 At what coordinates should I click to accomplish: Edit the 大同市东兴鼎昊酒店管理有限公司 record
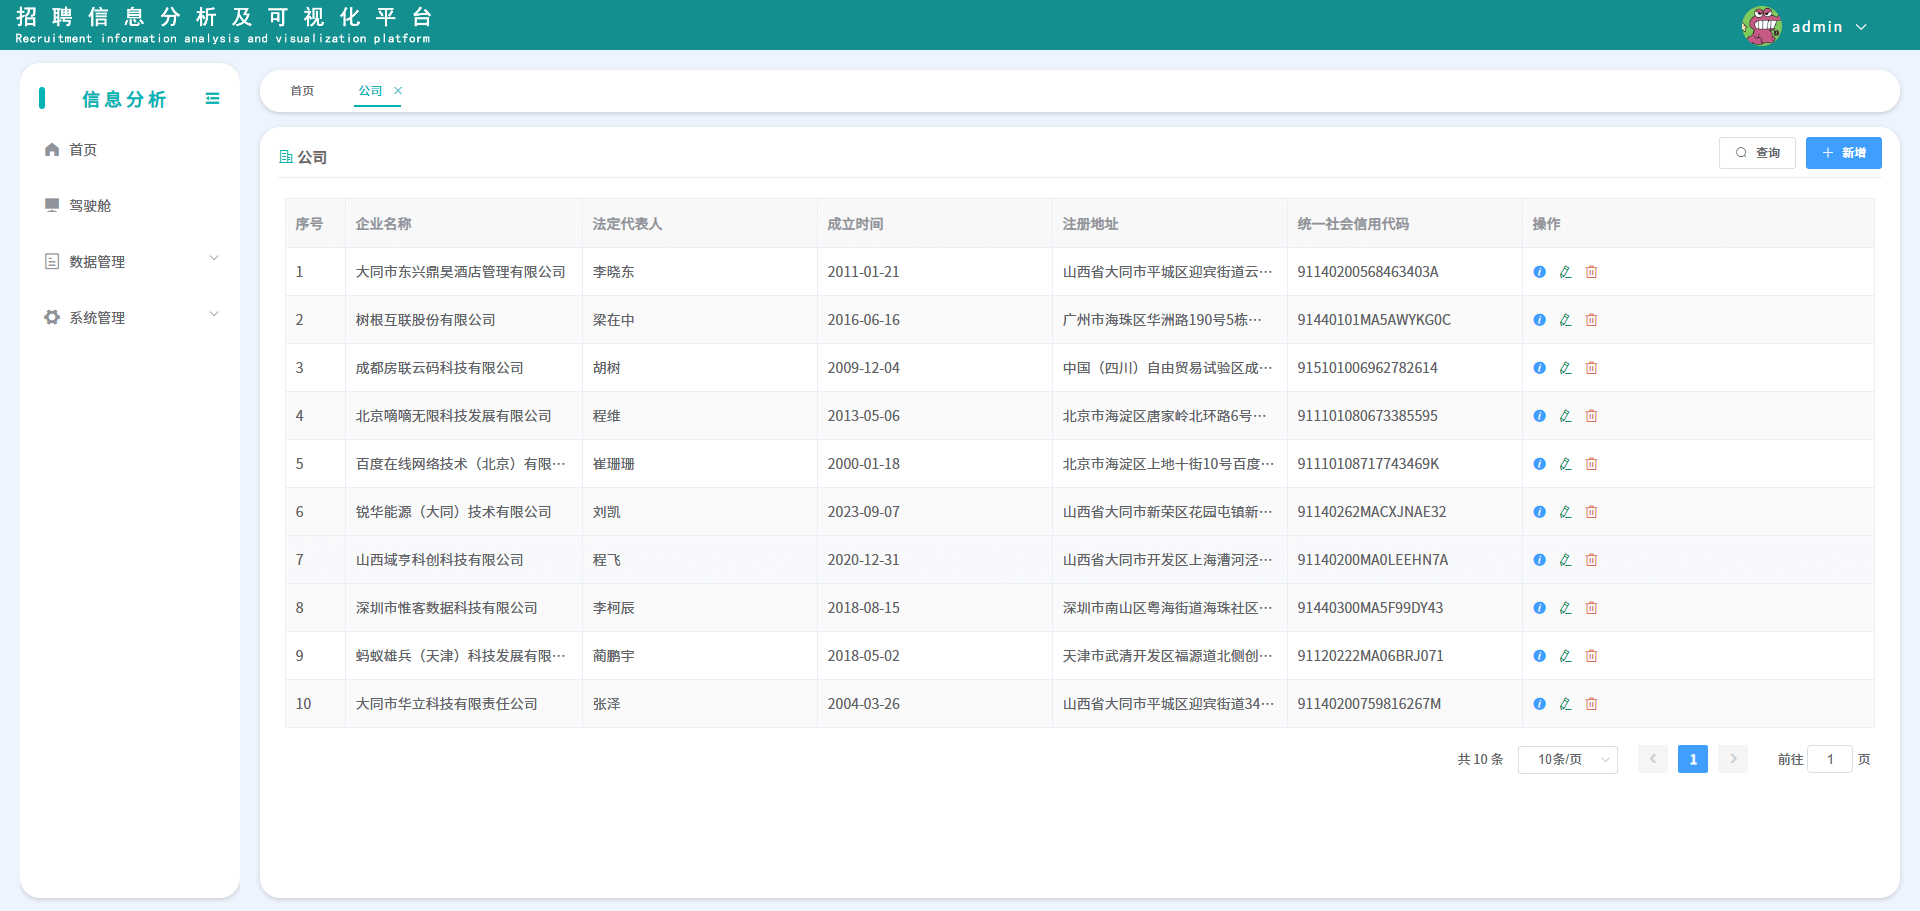click(1565, 272)
